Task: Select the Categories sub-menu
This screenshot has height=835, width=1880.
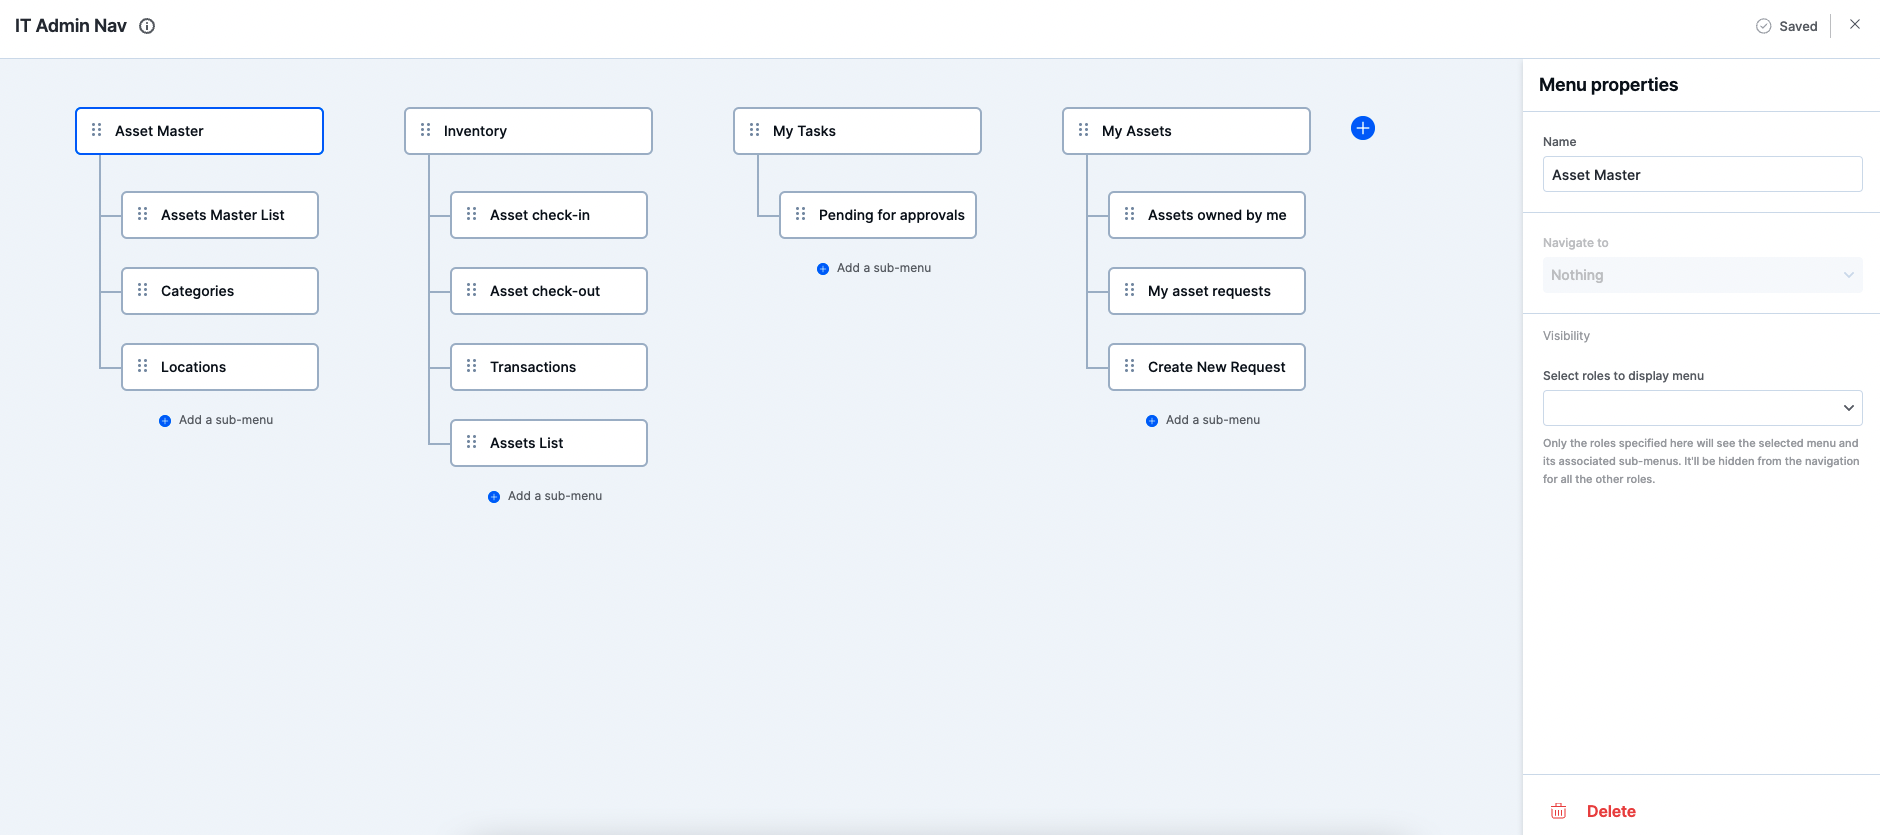Action: pos(220,291)
